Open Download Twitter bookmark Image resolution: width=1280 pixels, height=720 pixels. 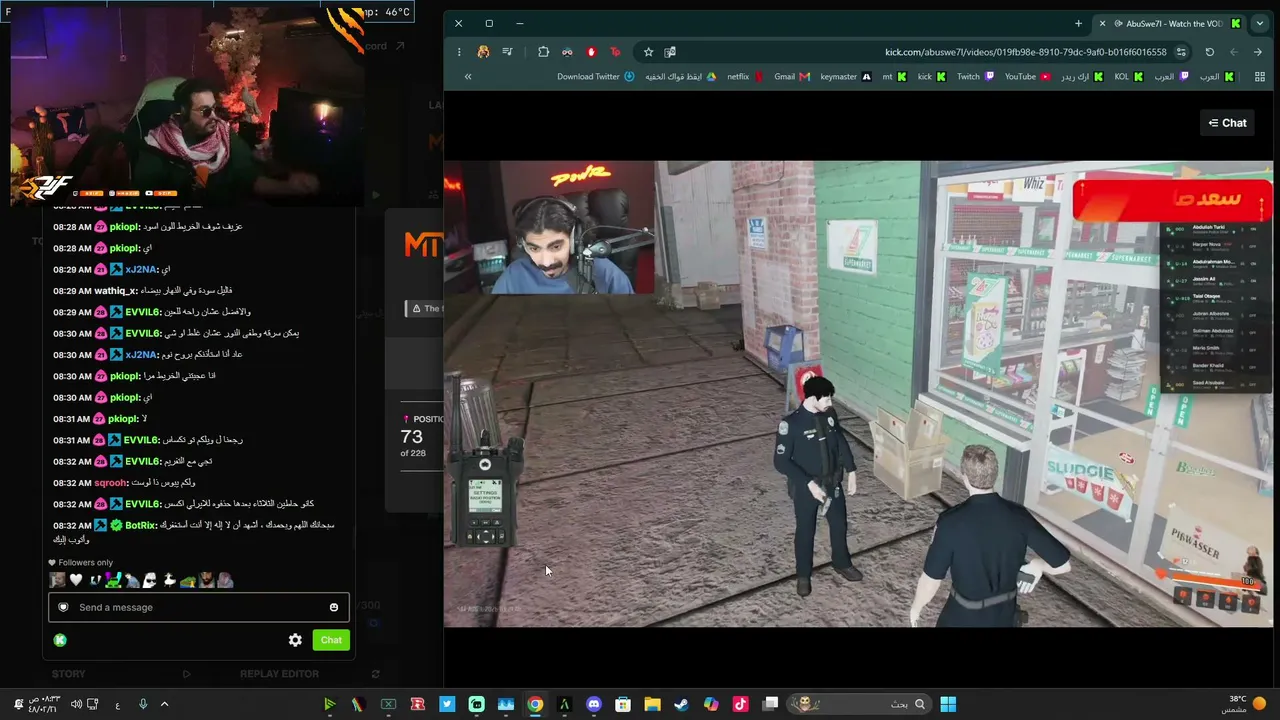click(596, 77)
